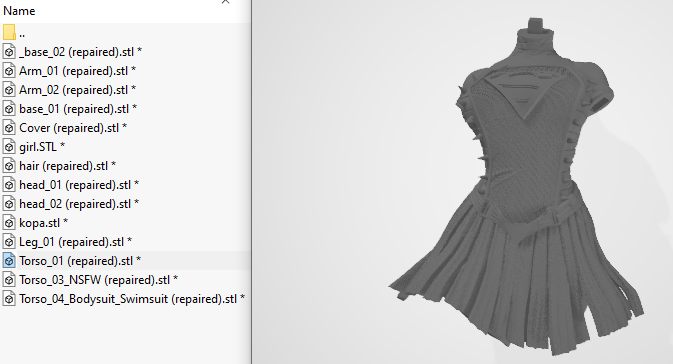Click the file icon beside kopa.stl
The height and width of the screenshot is (364, 673).
point(9,223)
